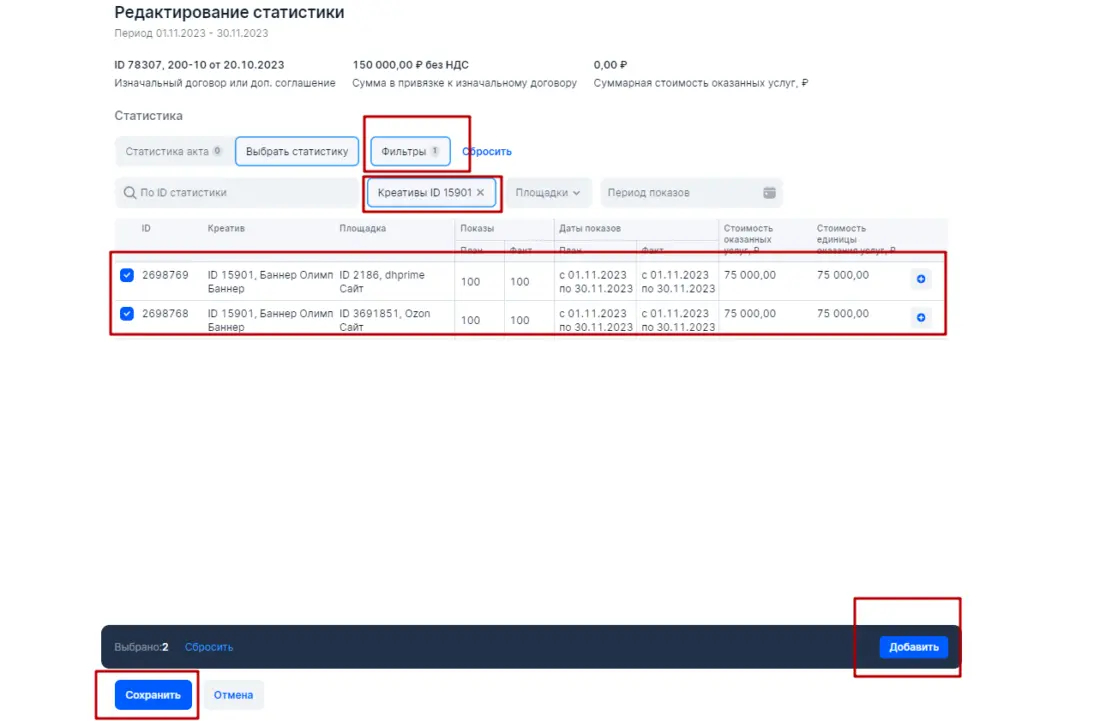Click the Креатив column header
This screenshot has height=721, width=1100.
[226, 229]
